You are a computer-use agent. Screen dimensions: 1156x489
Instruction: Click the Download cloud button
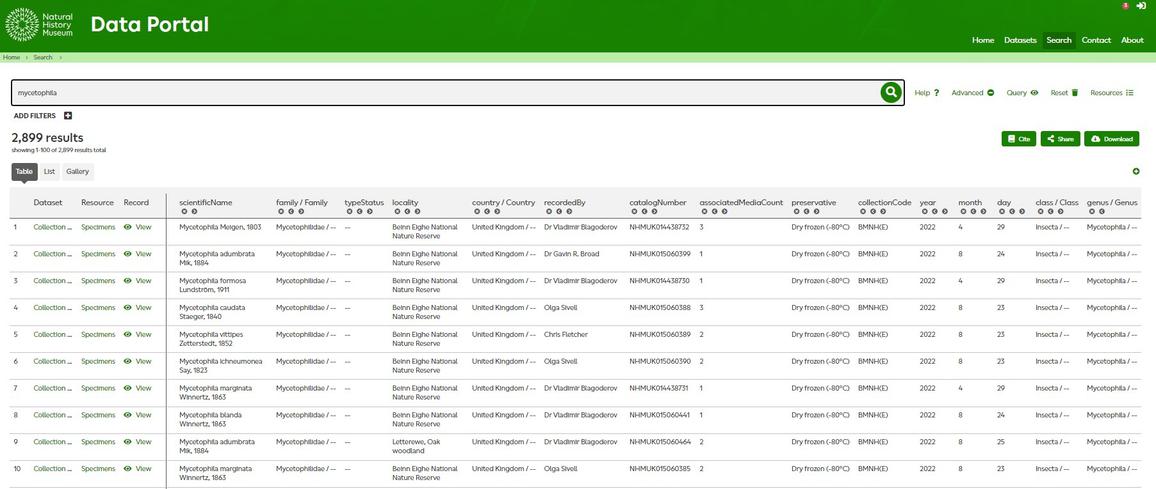[1111, 139]
